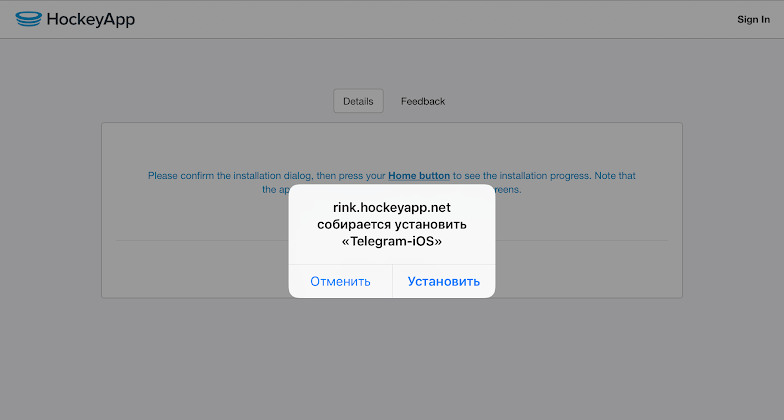Click the Sign In link
The image size is (784, 420).
[754, 20]
